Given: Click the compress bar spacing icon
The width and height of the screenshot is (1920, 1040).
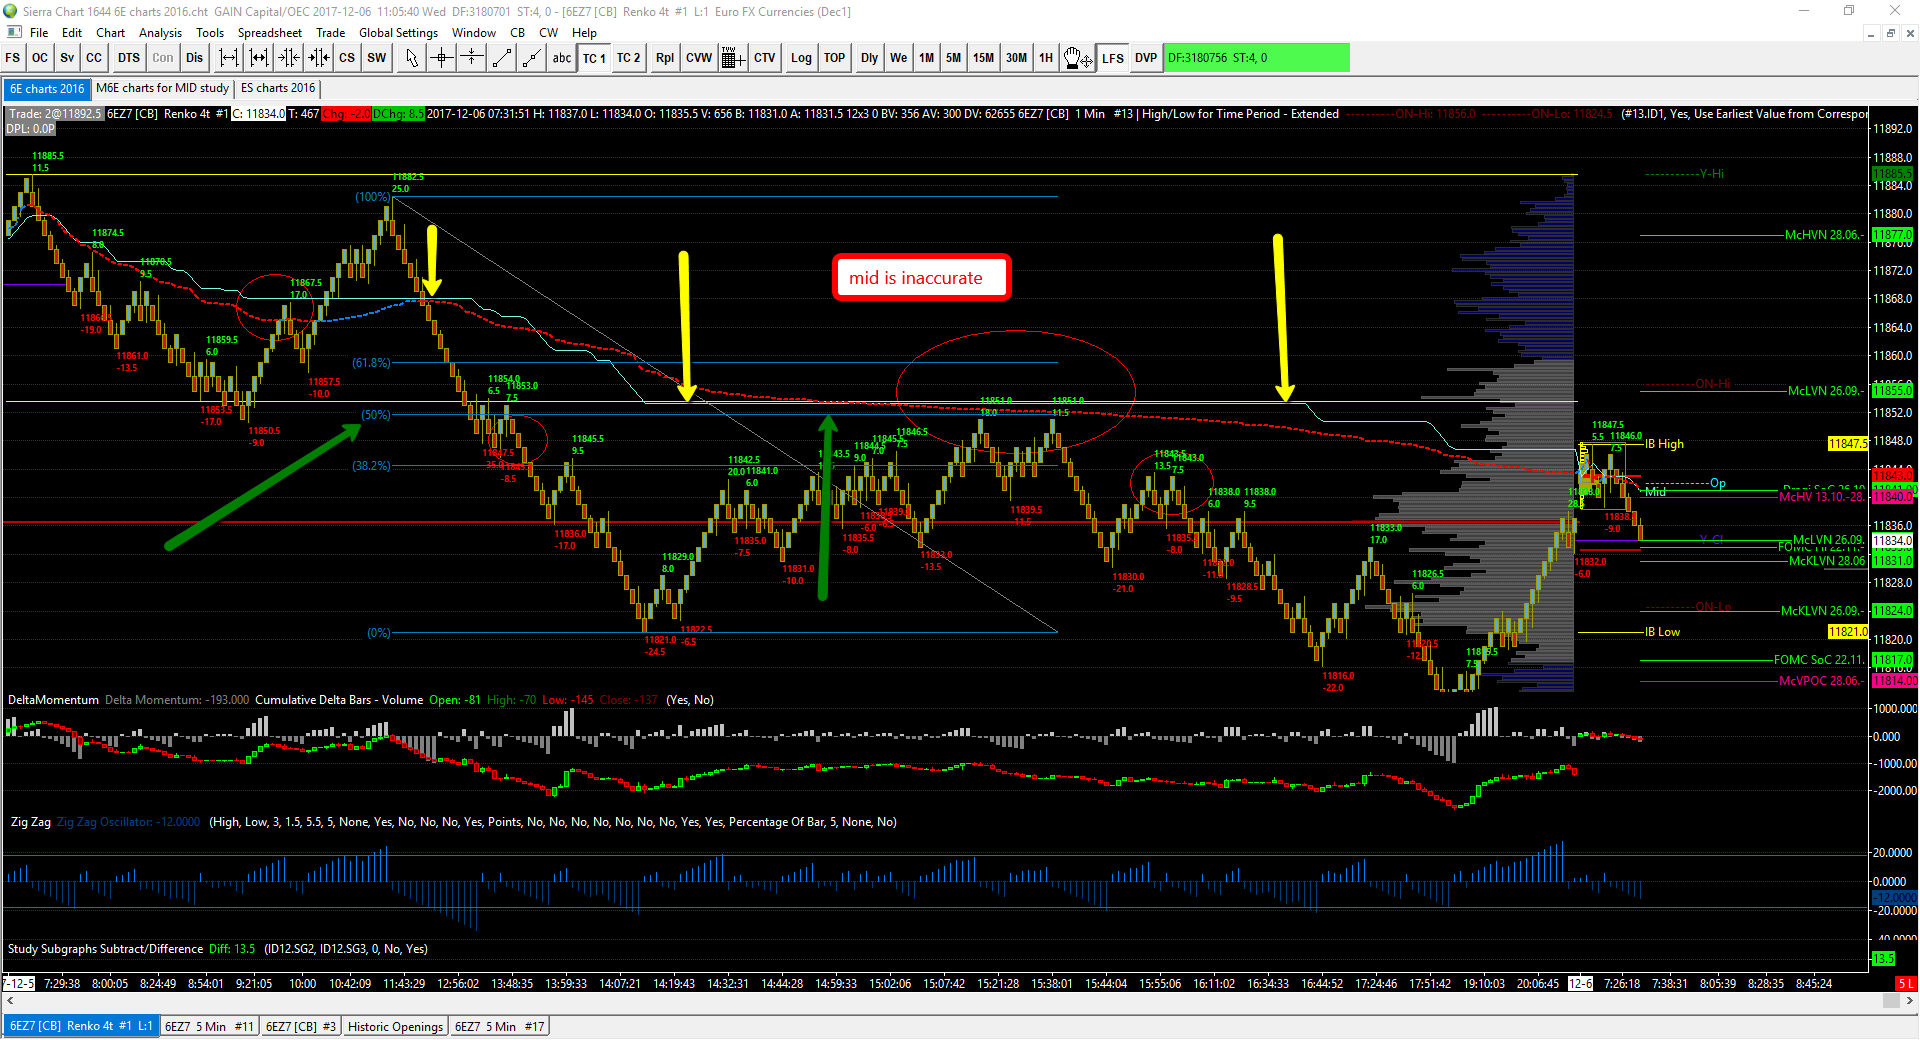Looking at the screenshot, I should (x=289, y=58).
